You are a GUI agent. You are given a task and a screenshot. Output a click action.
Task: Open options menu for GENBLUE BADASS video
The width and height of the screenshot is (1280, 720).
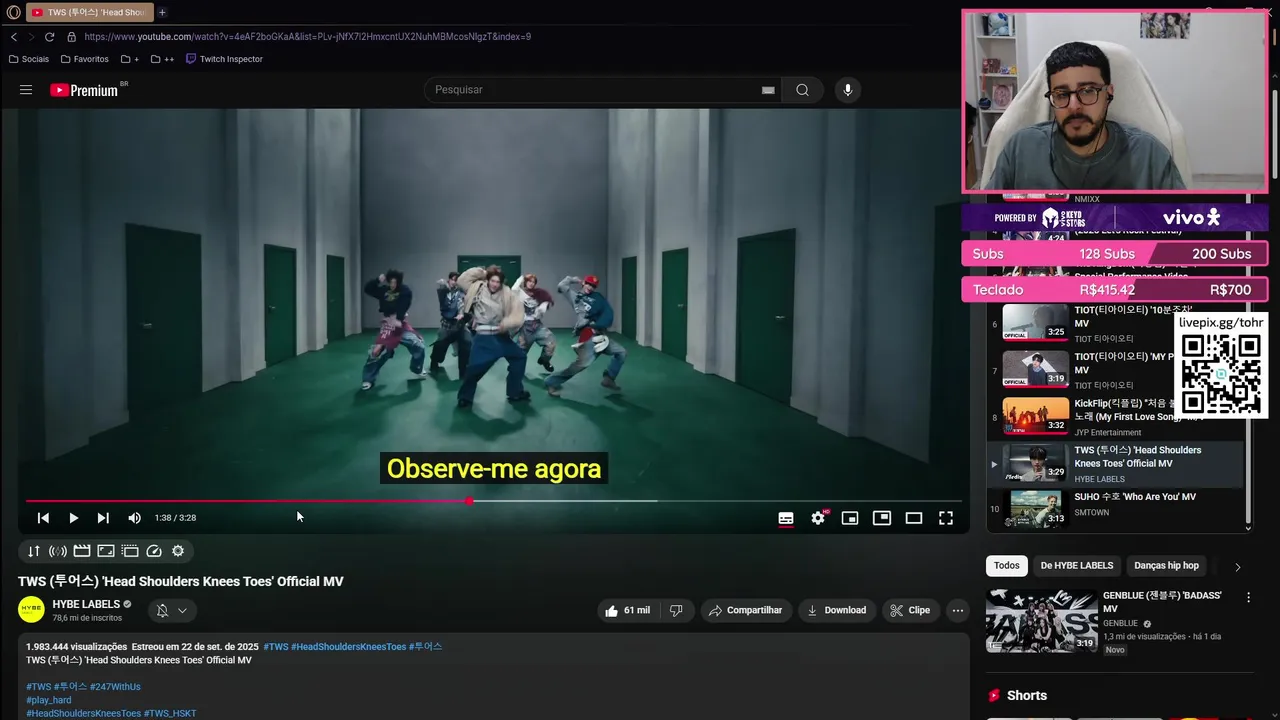click(x=1248, y=597)
